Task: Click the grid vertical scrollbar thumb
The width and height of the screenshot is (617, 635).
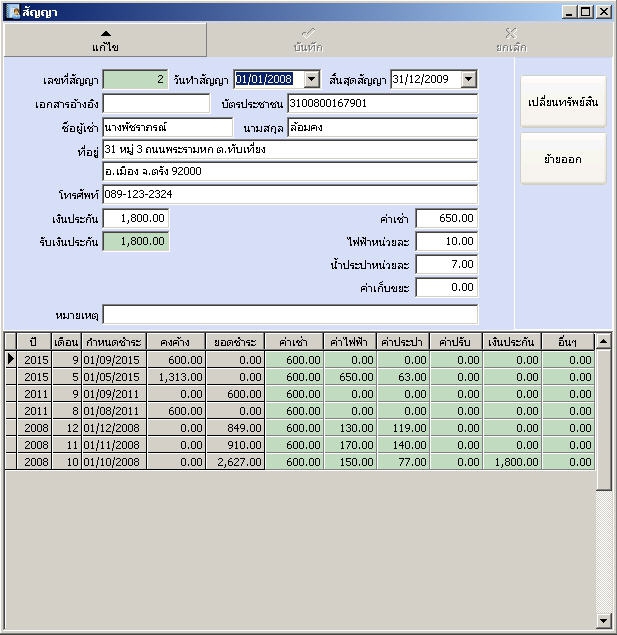Action: [x=604, y=420]
